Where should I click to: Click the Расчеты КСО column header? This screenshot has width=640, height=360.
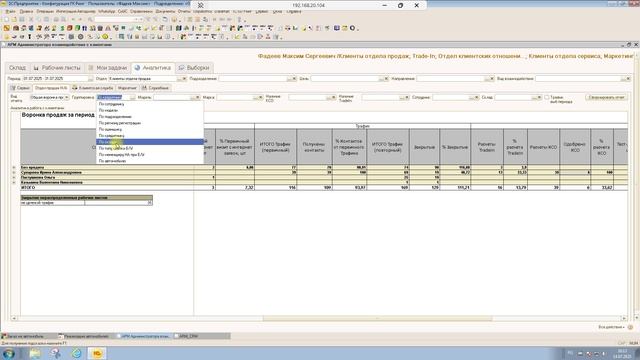[x=543, y=147]
